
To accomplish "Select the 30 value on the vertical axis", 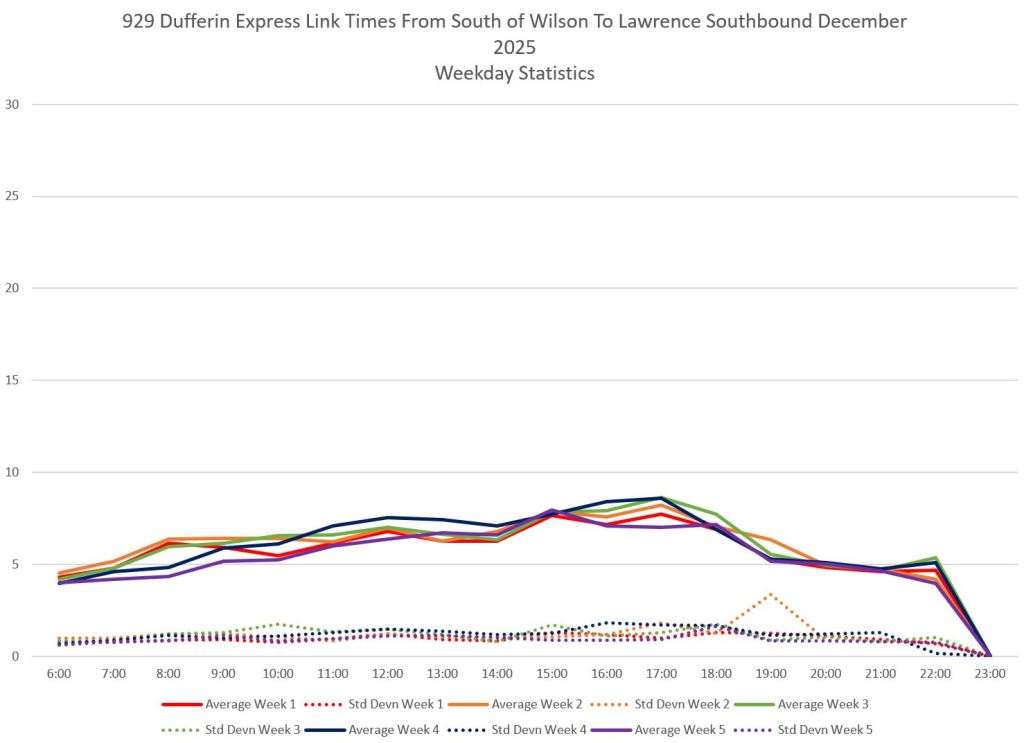I will click(x=12, y=104).
